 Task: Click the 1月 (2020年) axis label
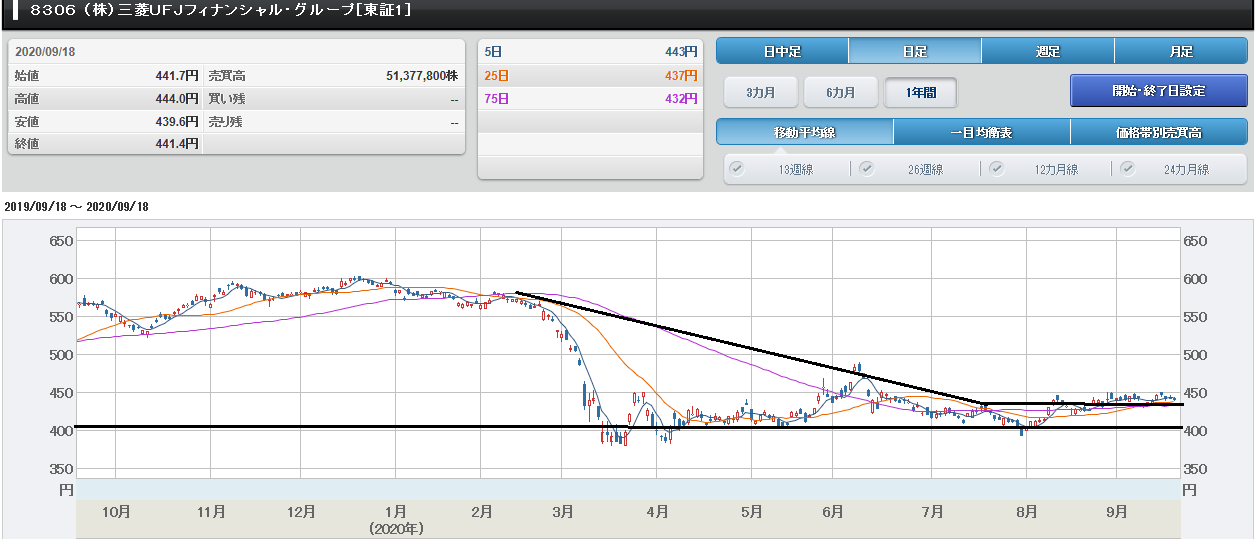point(397,519)
